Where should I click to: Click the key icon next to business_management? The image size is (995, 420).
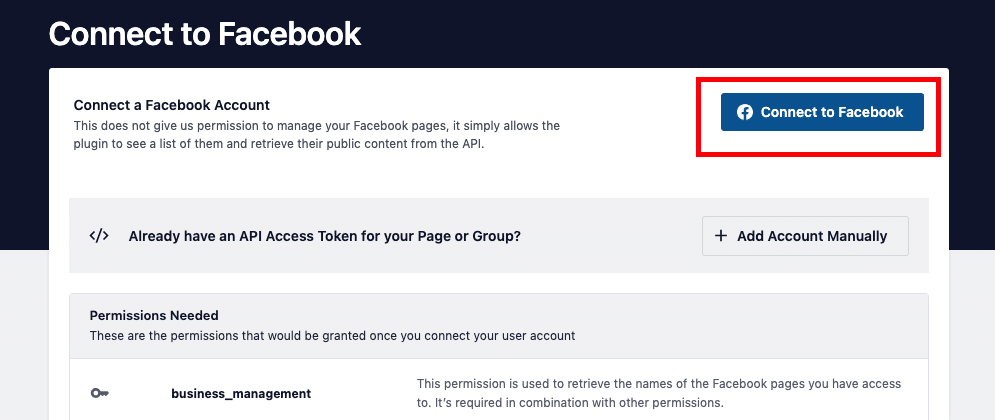click(x=99, y=393)
